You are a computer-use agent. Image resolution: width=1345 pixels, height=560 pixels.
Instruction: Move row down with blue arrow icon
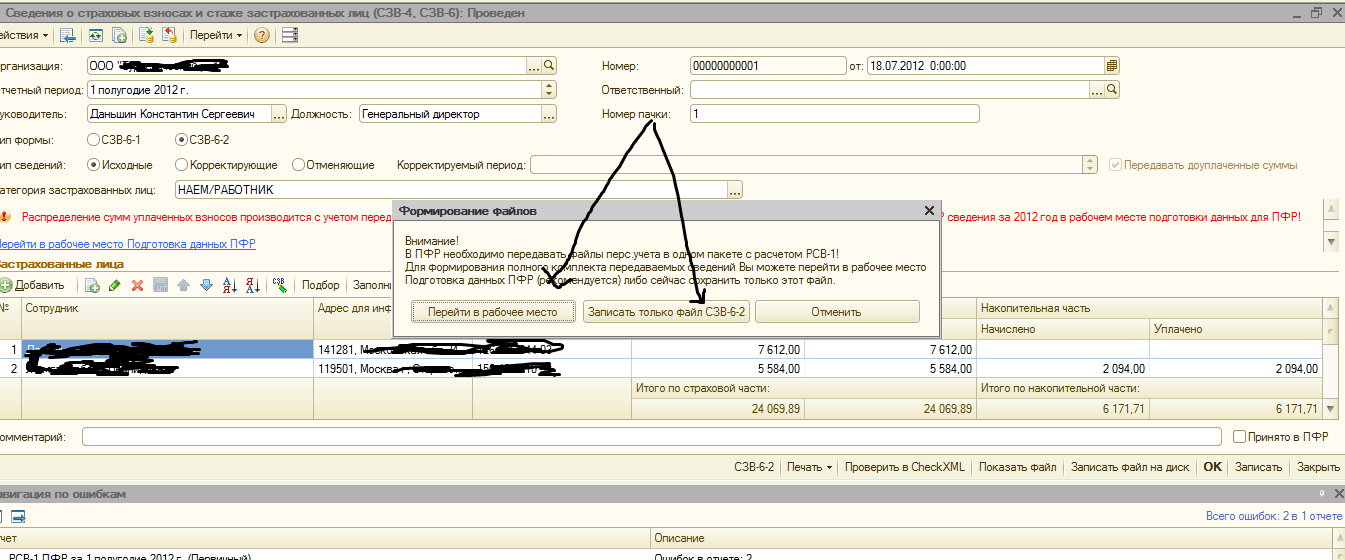pyautogui.click(x=206, y=285)
